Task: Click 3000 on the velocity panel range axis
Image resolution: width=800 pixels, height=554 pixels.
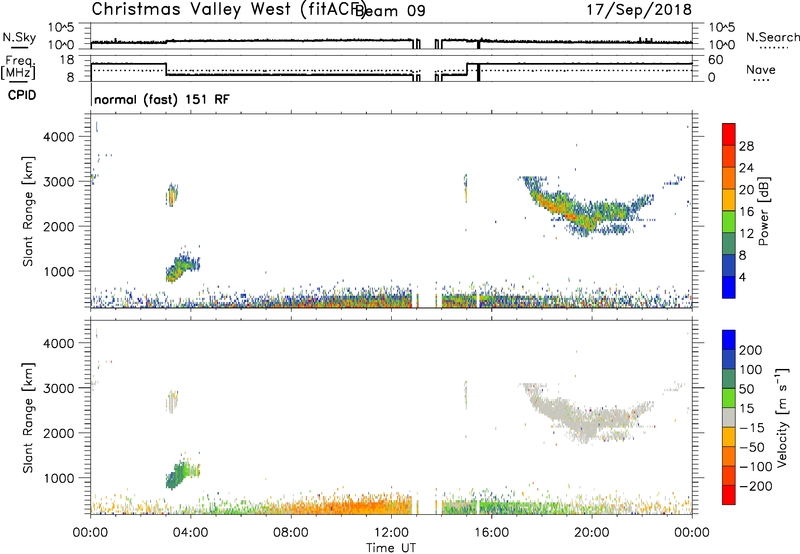Action: 59,388
